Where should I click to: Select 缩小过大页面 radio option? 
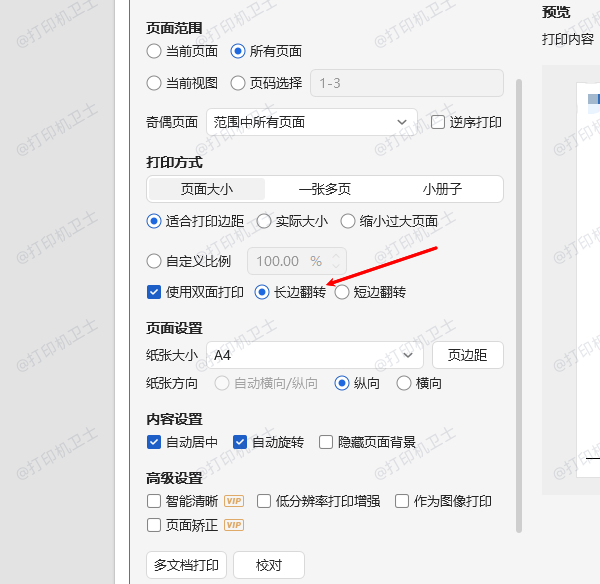click(x=348, y=221)
